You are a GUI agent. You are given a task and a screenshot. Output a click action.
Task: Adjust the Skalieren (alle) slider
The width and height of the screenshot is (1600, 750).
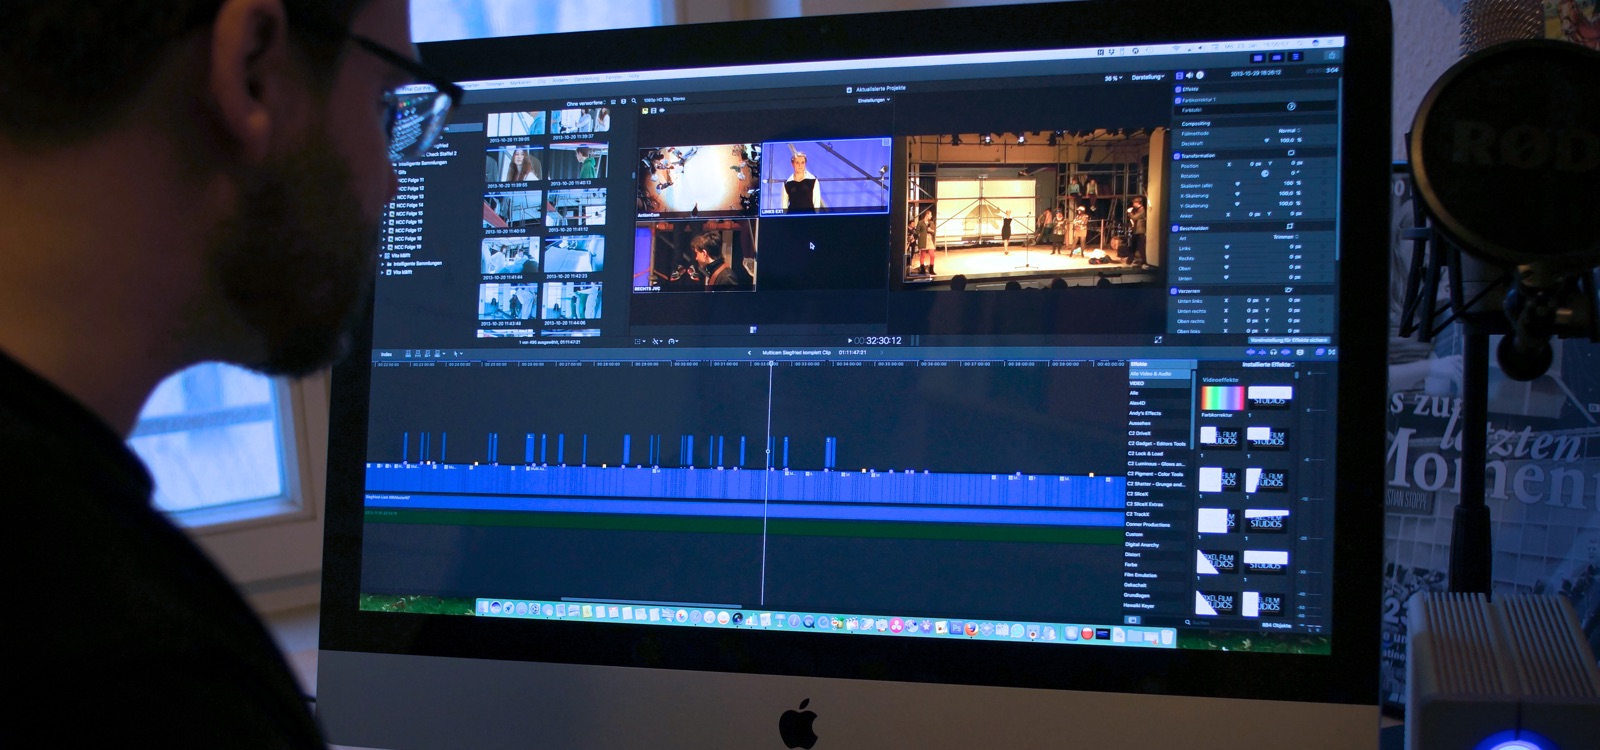point(1237,184)
